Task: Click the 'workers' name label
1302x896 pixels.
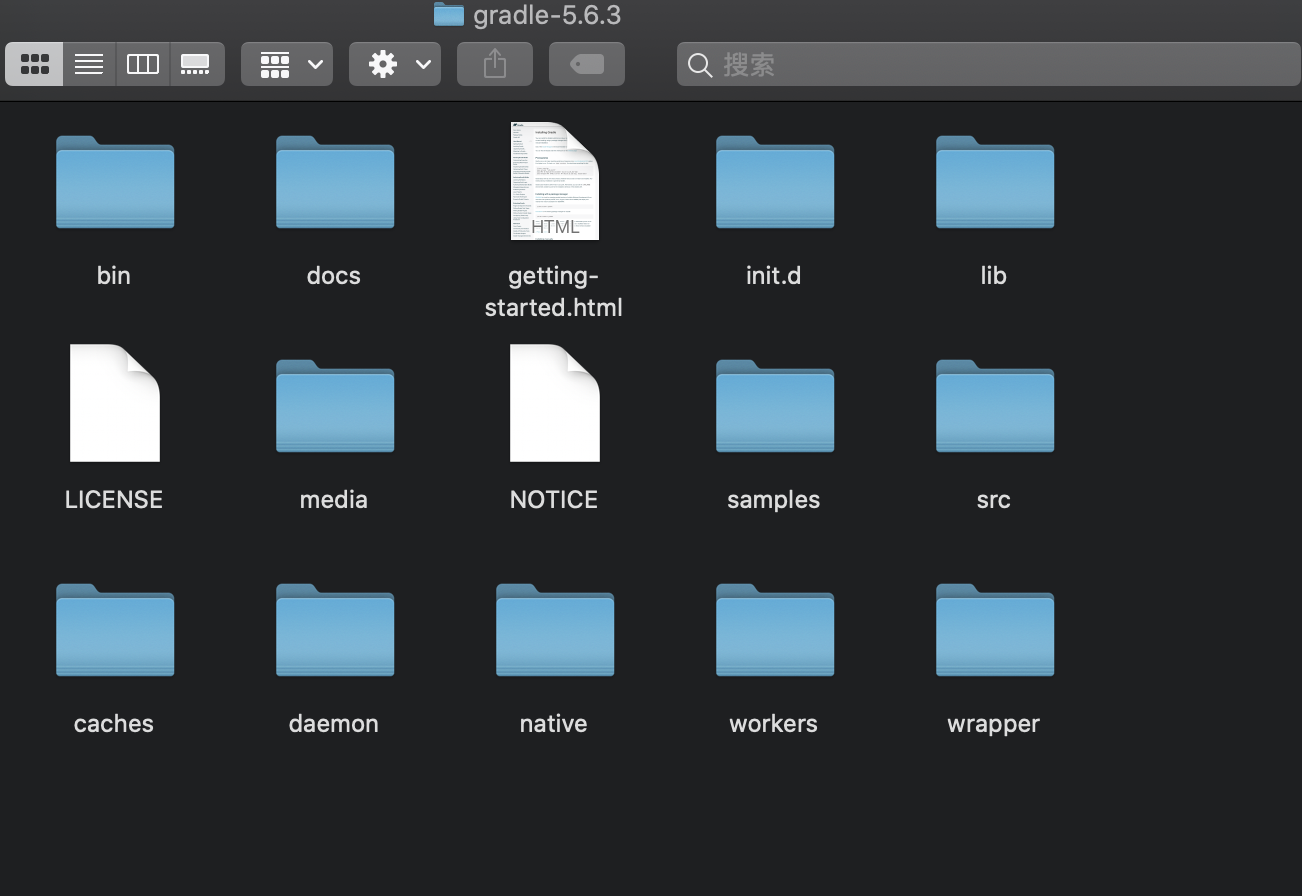Action: click(x=774, y=724)
